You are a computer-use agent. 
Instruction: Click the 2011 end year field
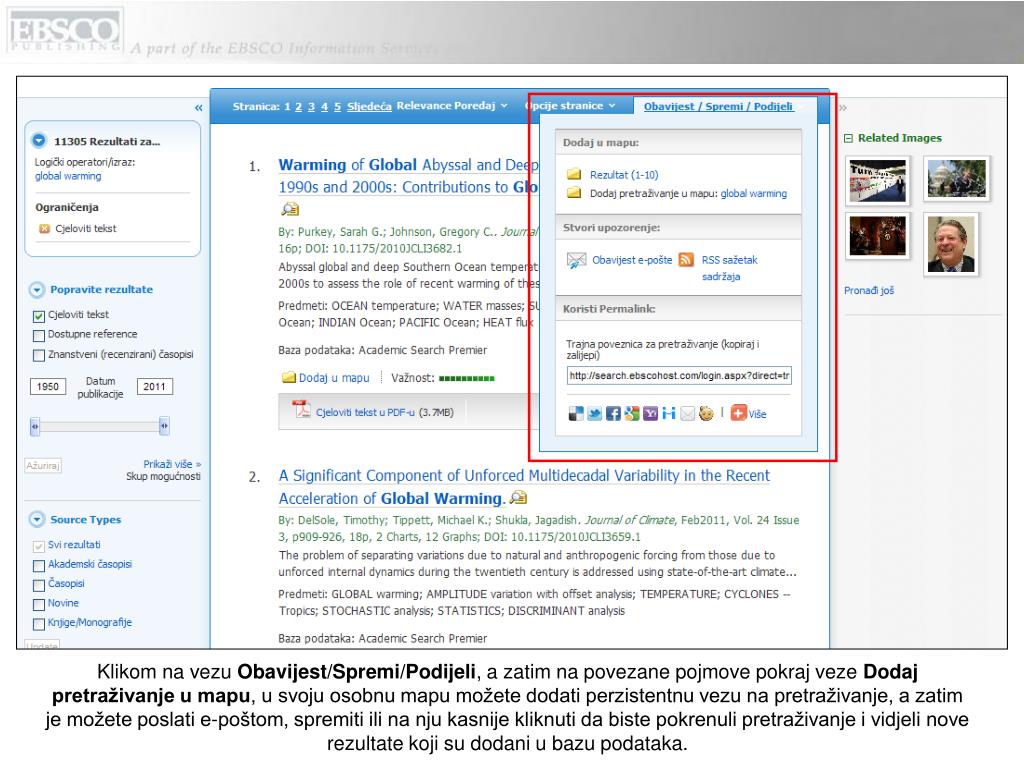[155, 387]
